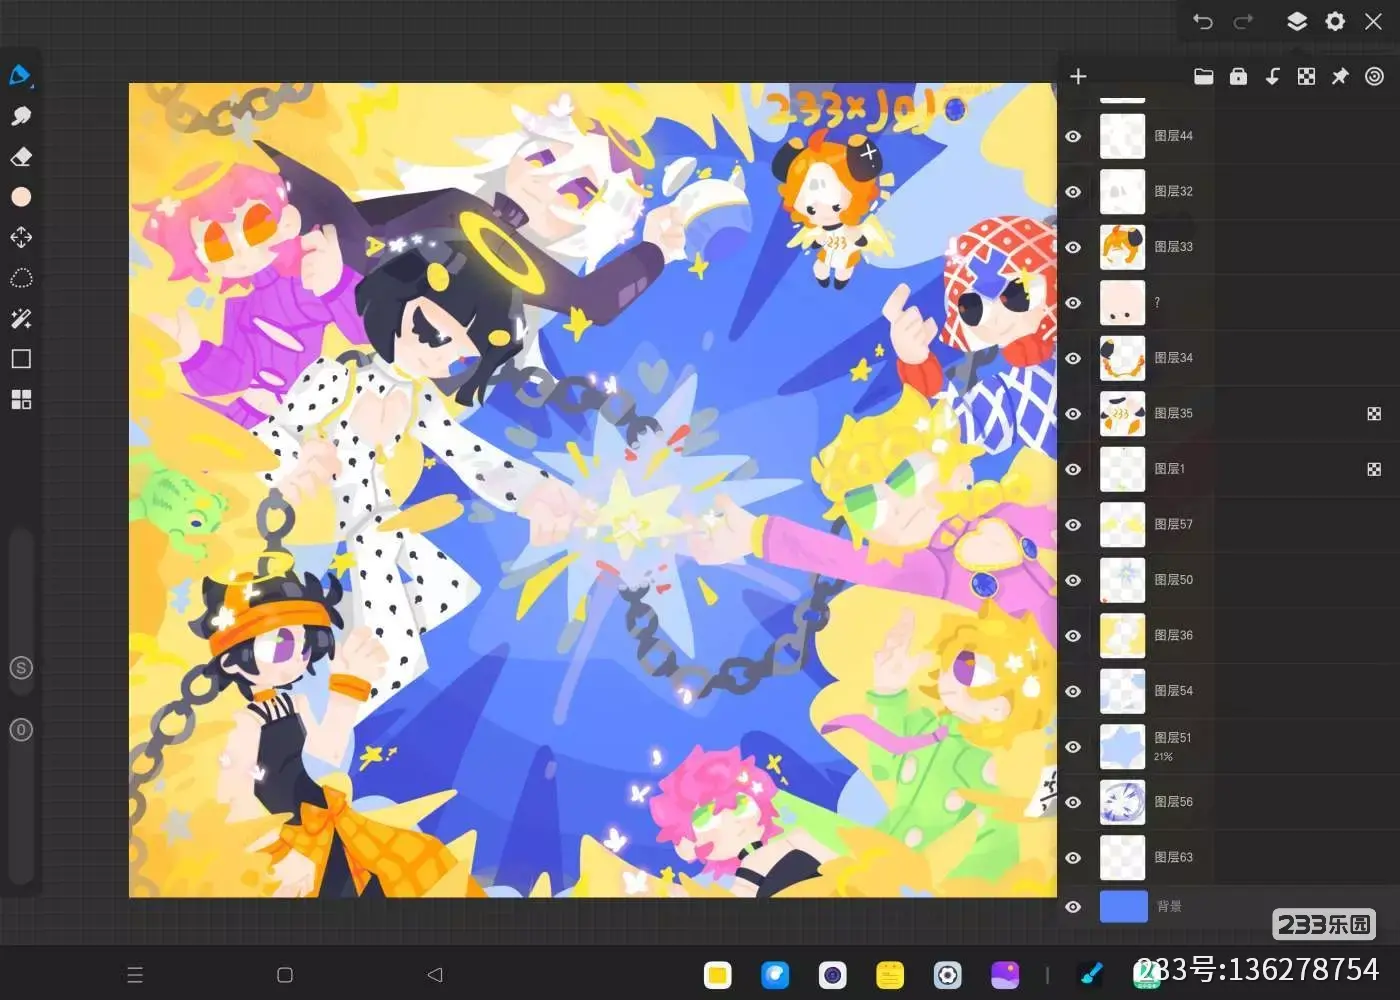Click the pin icon in the layer toolbar

click(1340, 77)
